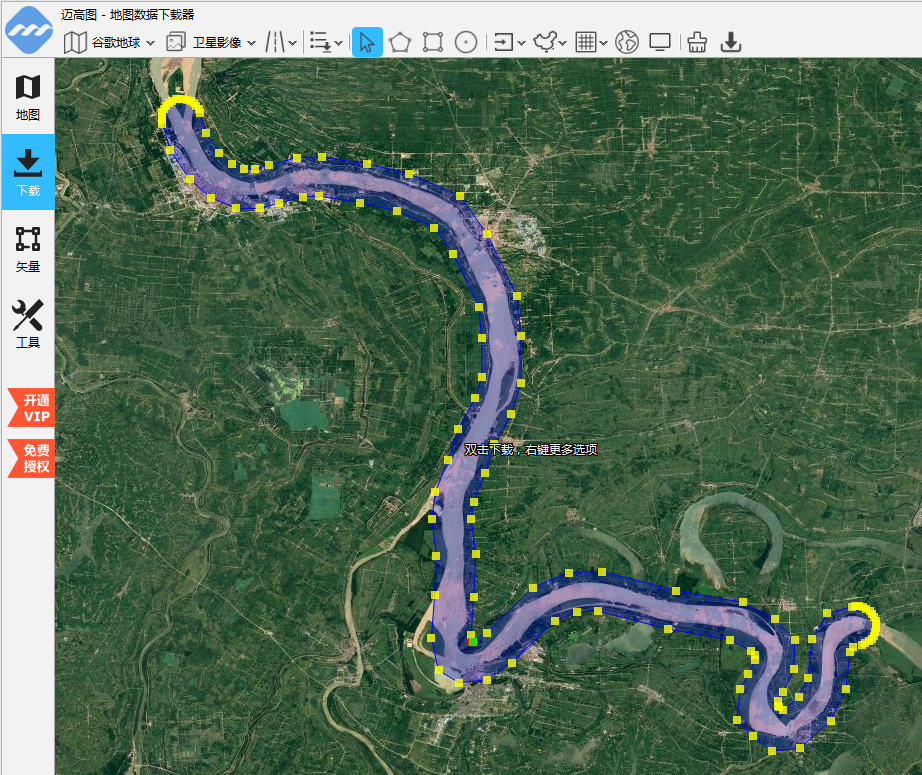
Task: Select the circle drawing tool
Action: point(466,42)
